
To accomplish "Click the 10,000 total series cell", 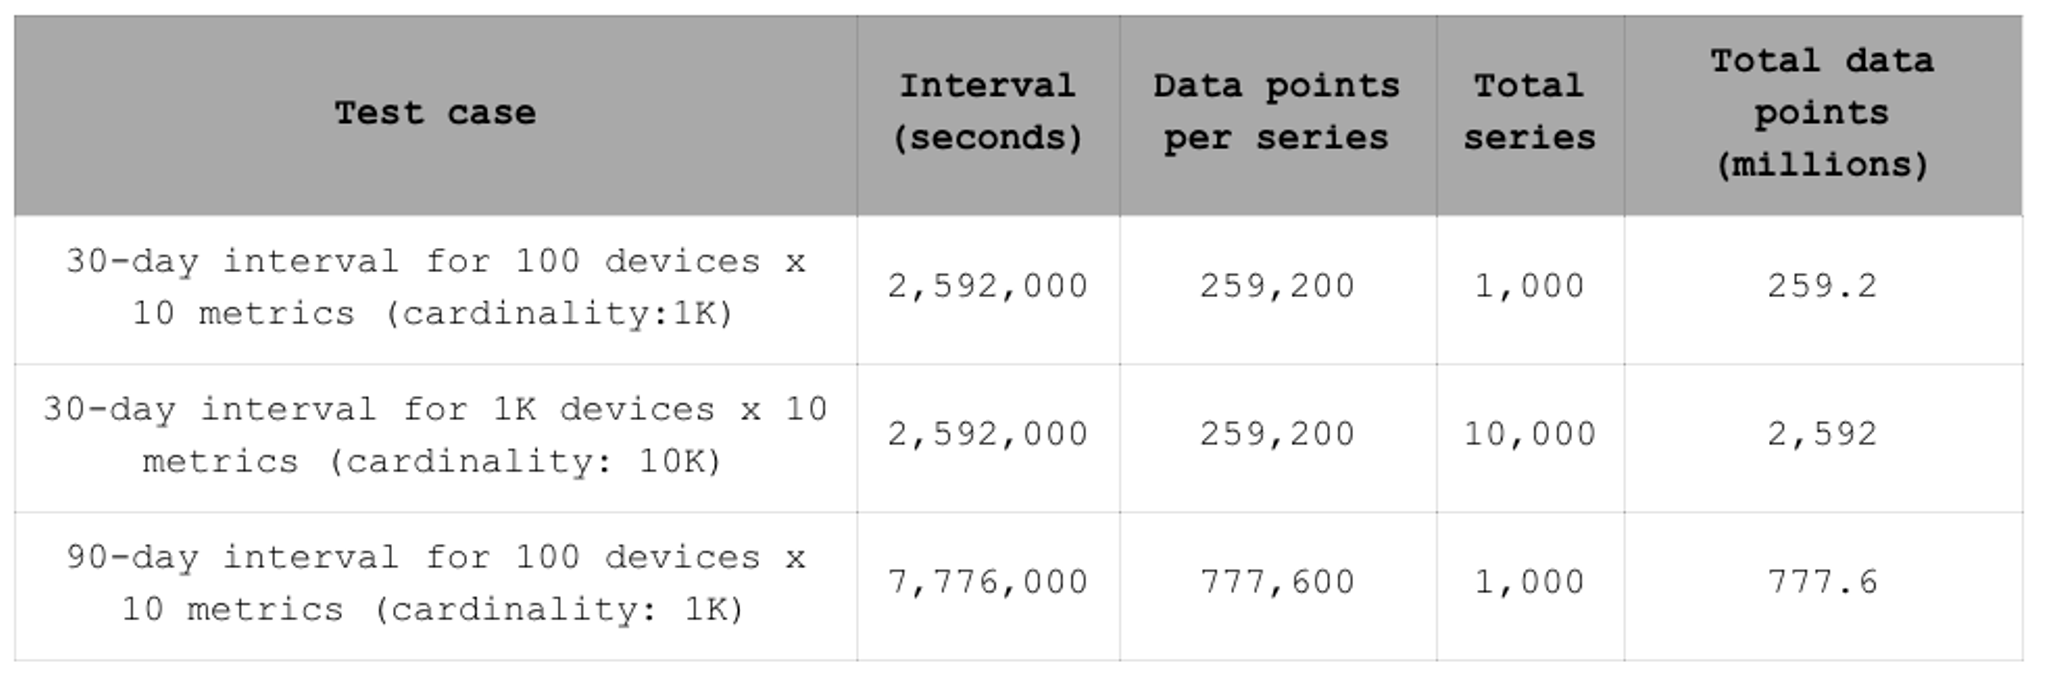I will 1530,437.
